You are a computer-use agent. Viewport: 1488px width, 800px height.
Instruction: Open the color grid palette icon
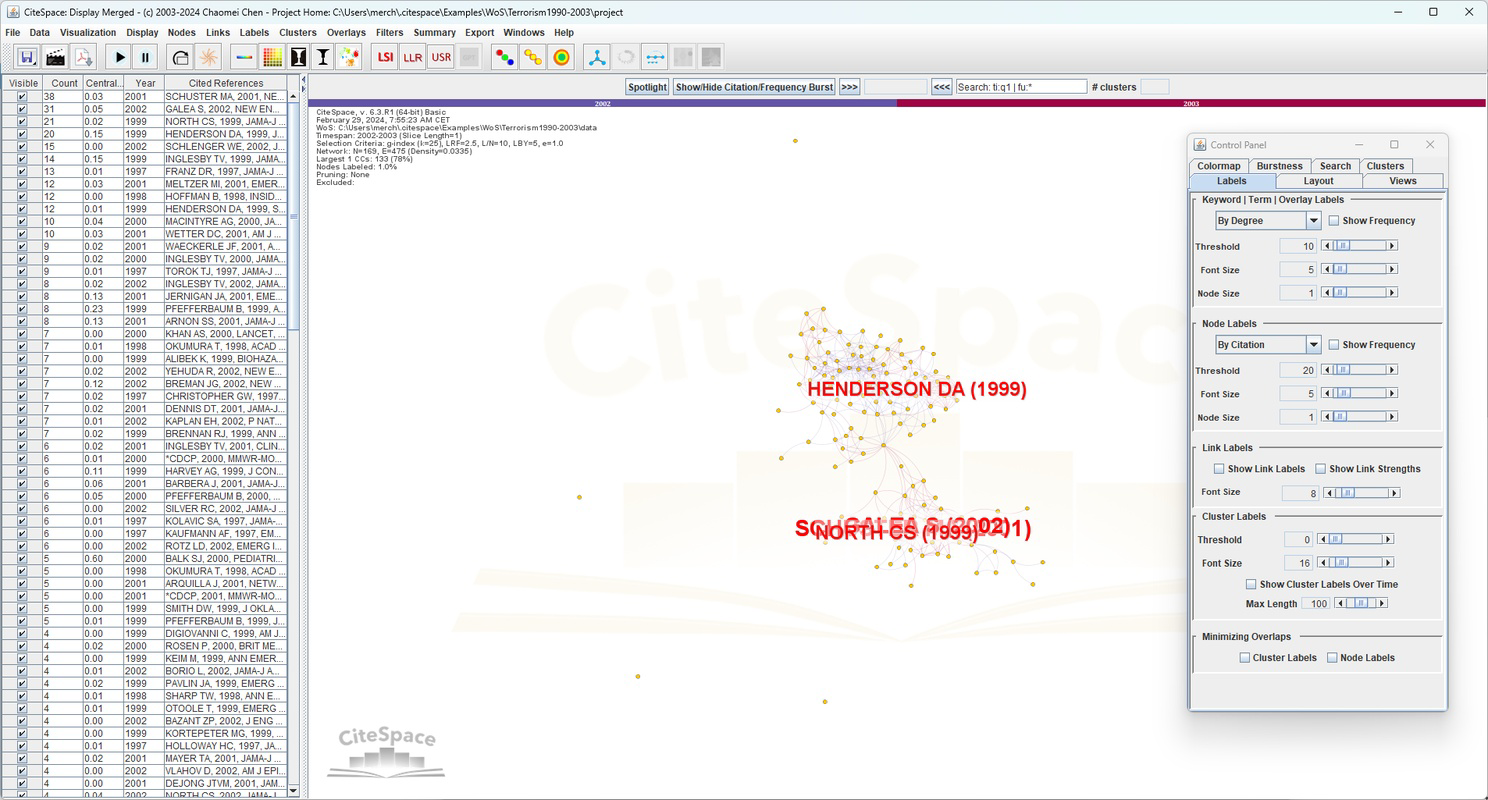(271, 57)
